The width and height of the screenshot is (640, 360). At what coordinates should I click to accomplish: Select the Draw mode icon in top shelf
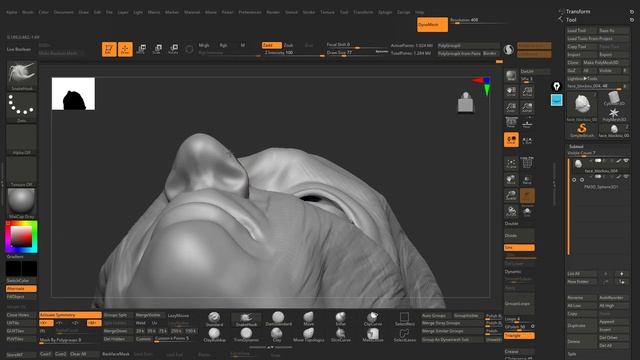pyautogui.click(x=125, y=49)
